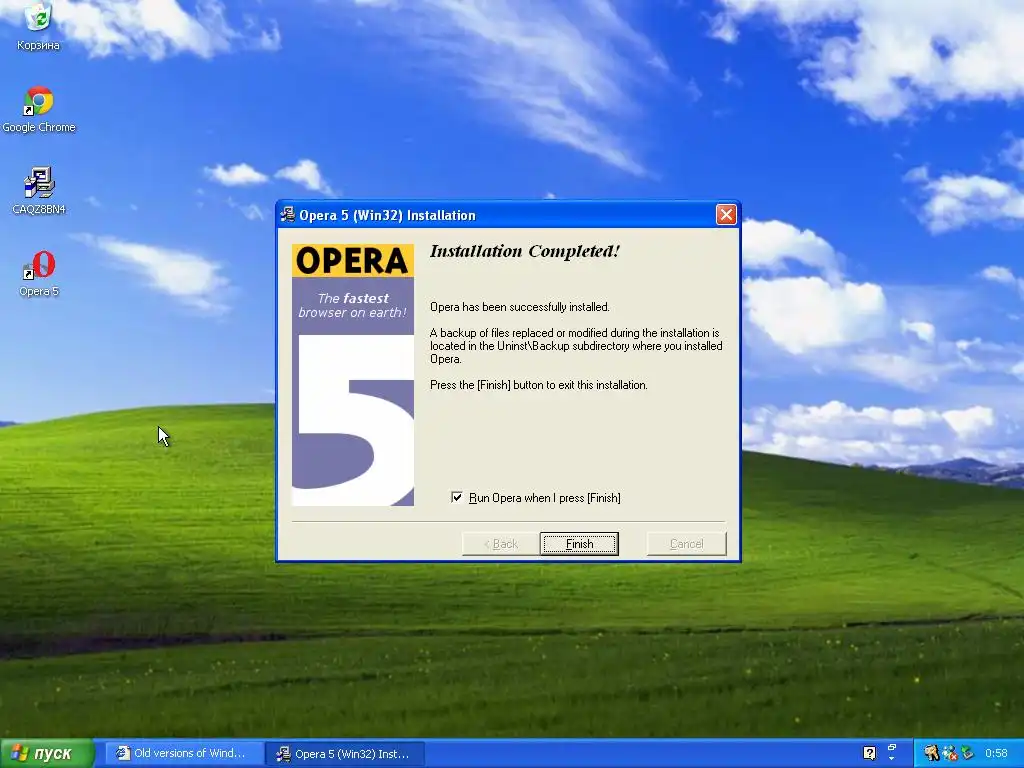Select the Google Chrome desktop shortcut
The width and height of the screenshot is (1024, 768).
(x=39, y=110)
